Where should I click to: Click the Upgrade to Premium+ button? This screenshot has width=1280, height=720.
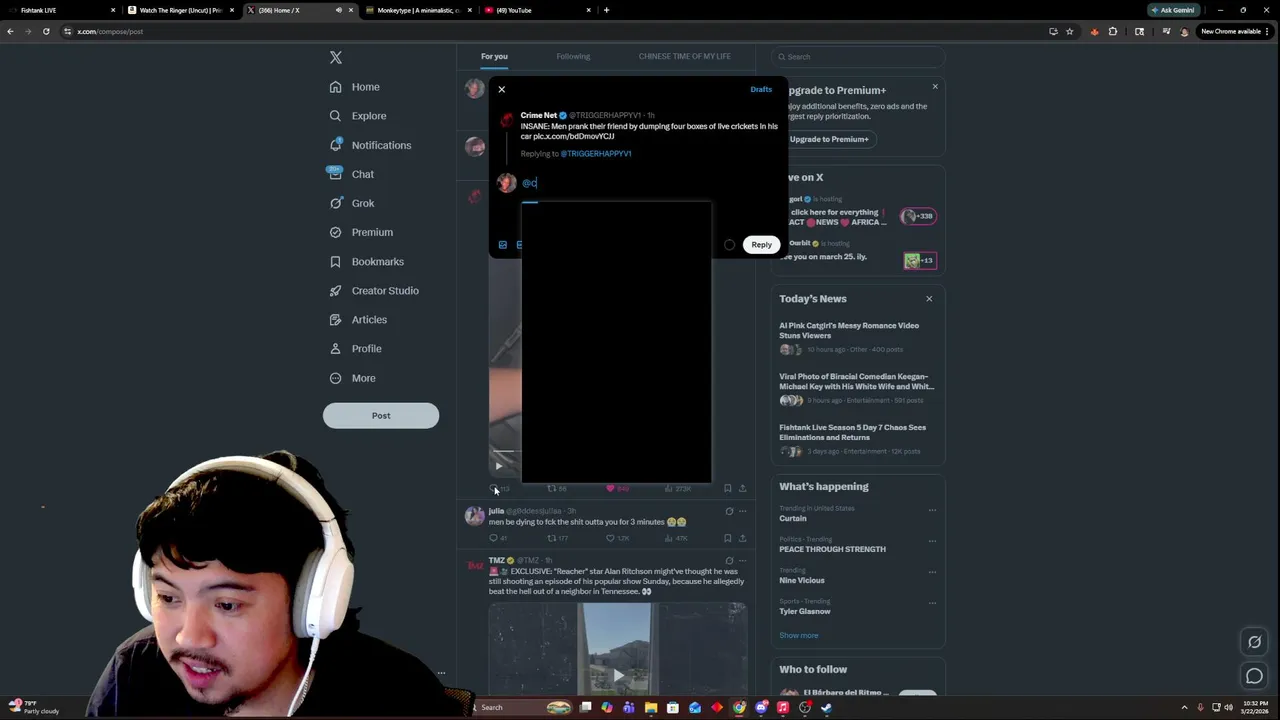point(829,139)
